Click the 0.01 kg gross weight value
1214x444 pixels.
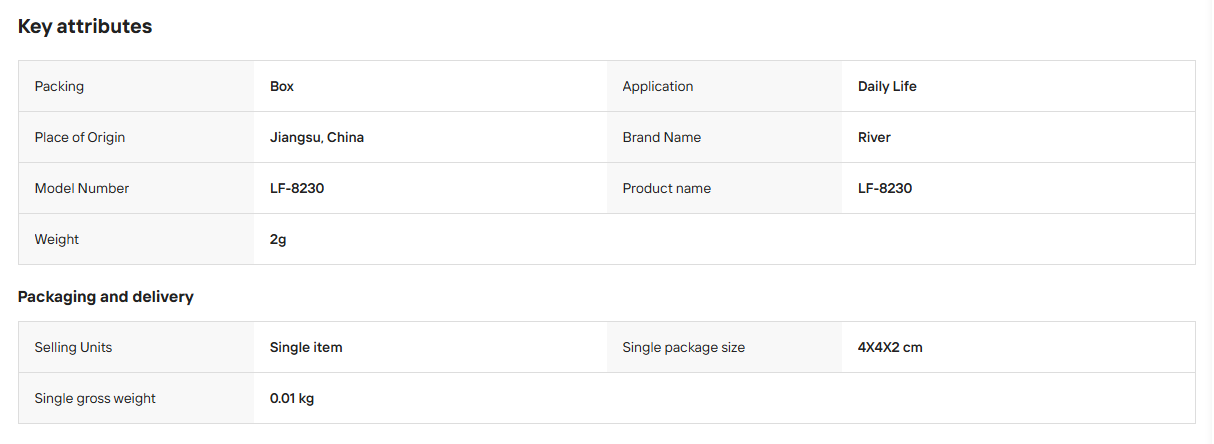tap(292, 398)
